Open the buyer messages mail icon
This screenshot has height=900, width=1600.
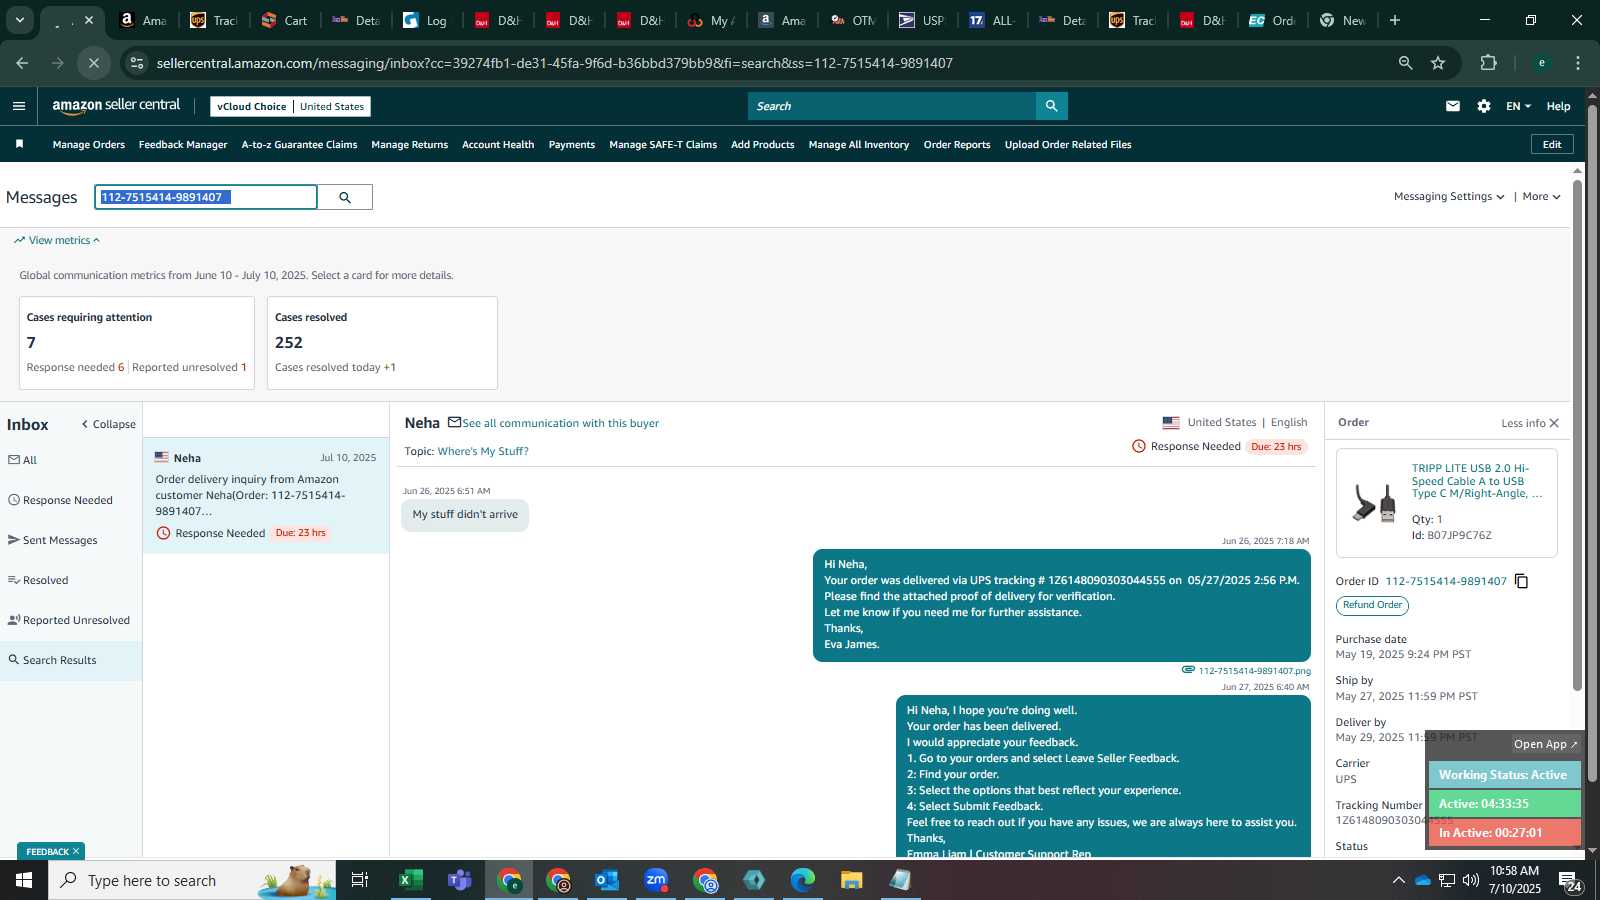[x=1452, y=106]
